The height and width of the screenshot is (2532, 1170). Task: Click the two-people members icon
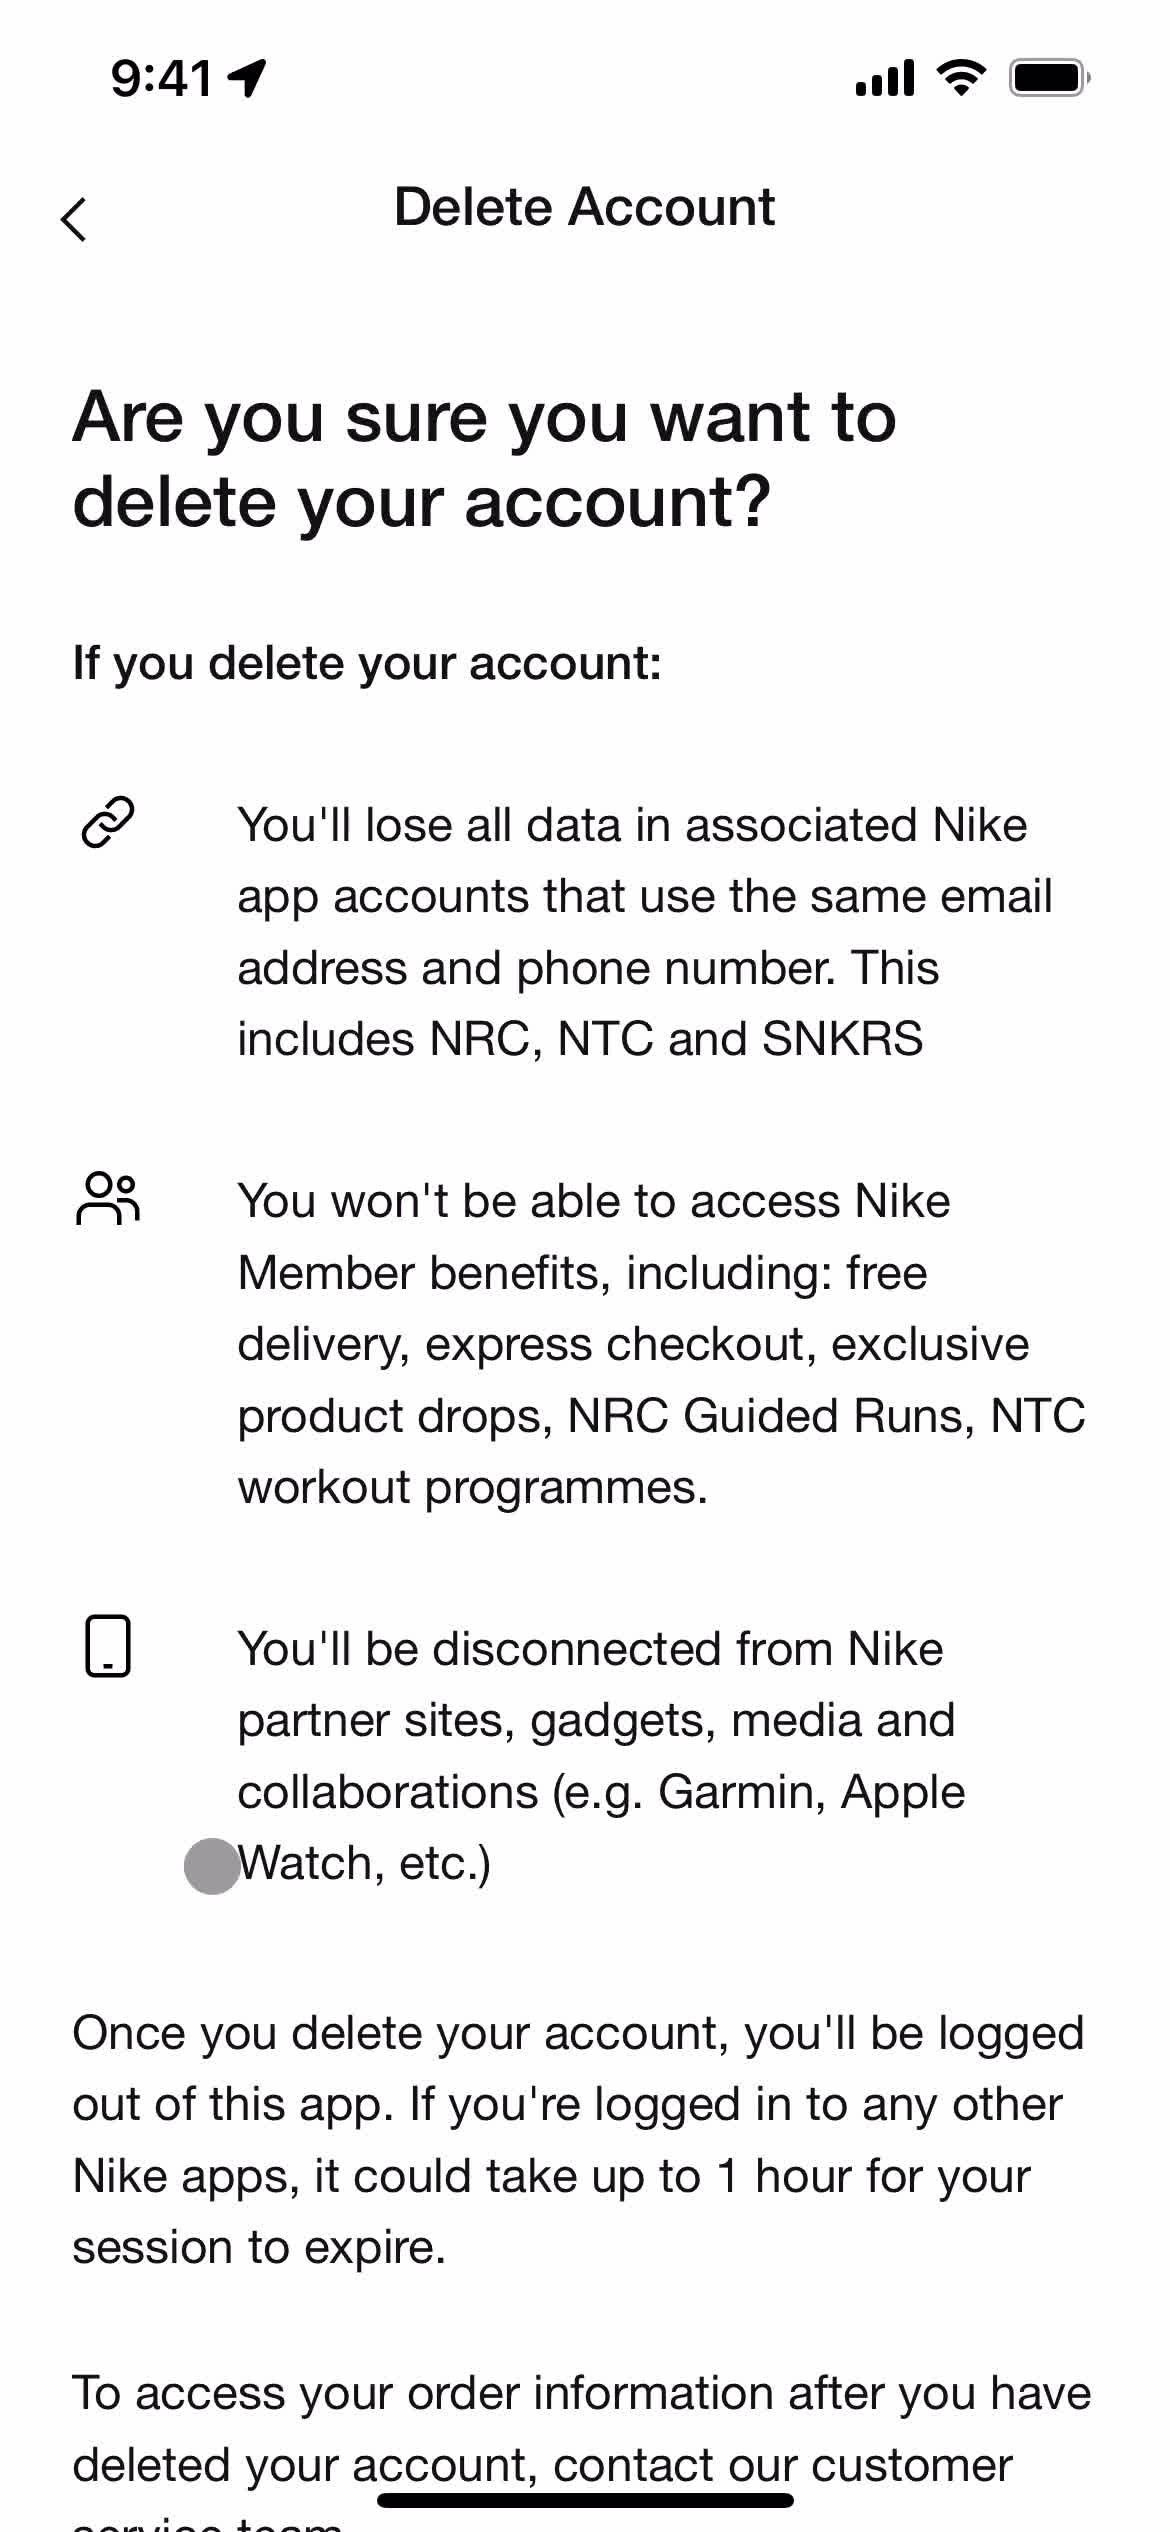(107, 1198)
